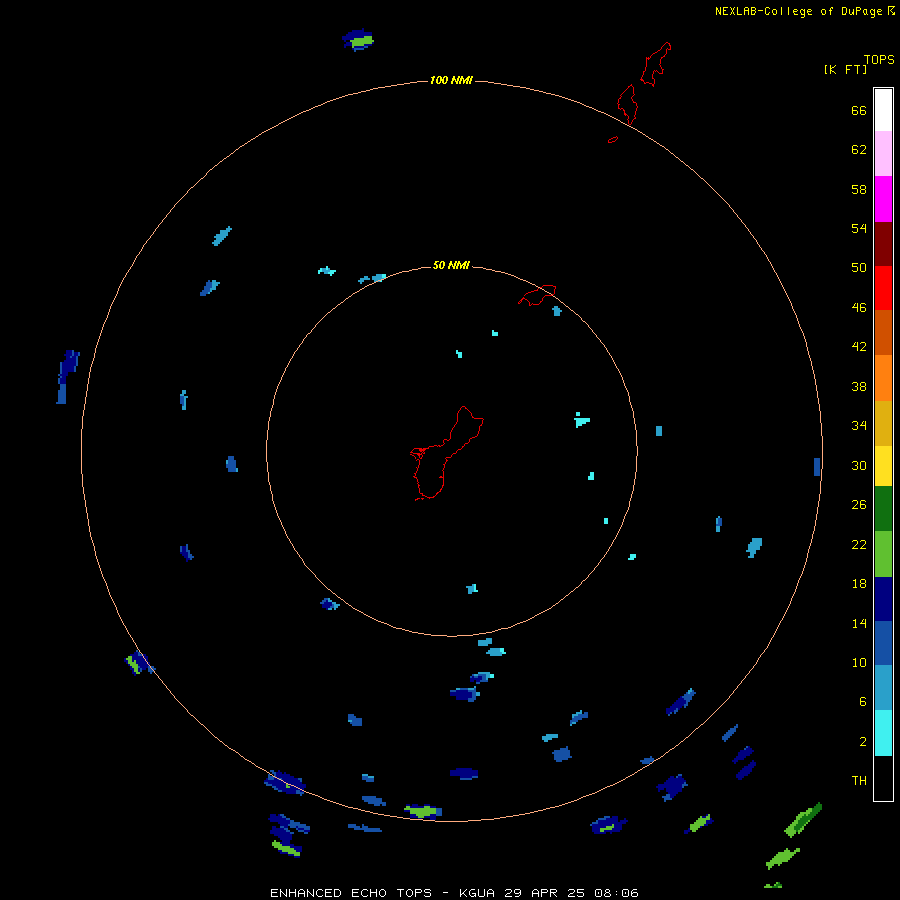900x900 pixels.
Task: Click the legend value "34"
Action: tap(859, 425)
